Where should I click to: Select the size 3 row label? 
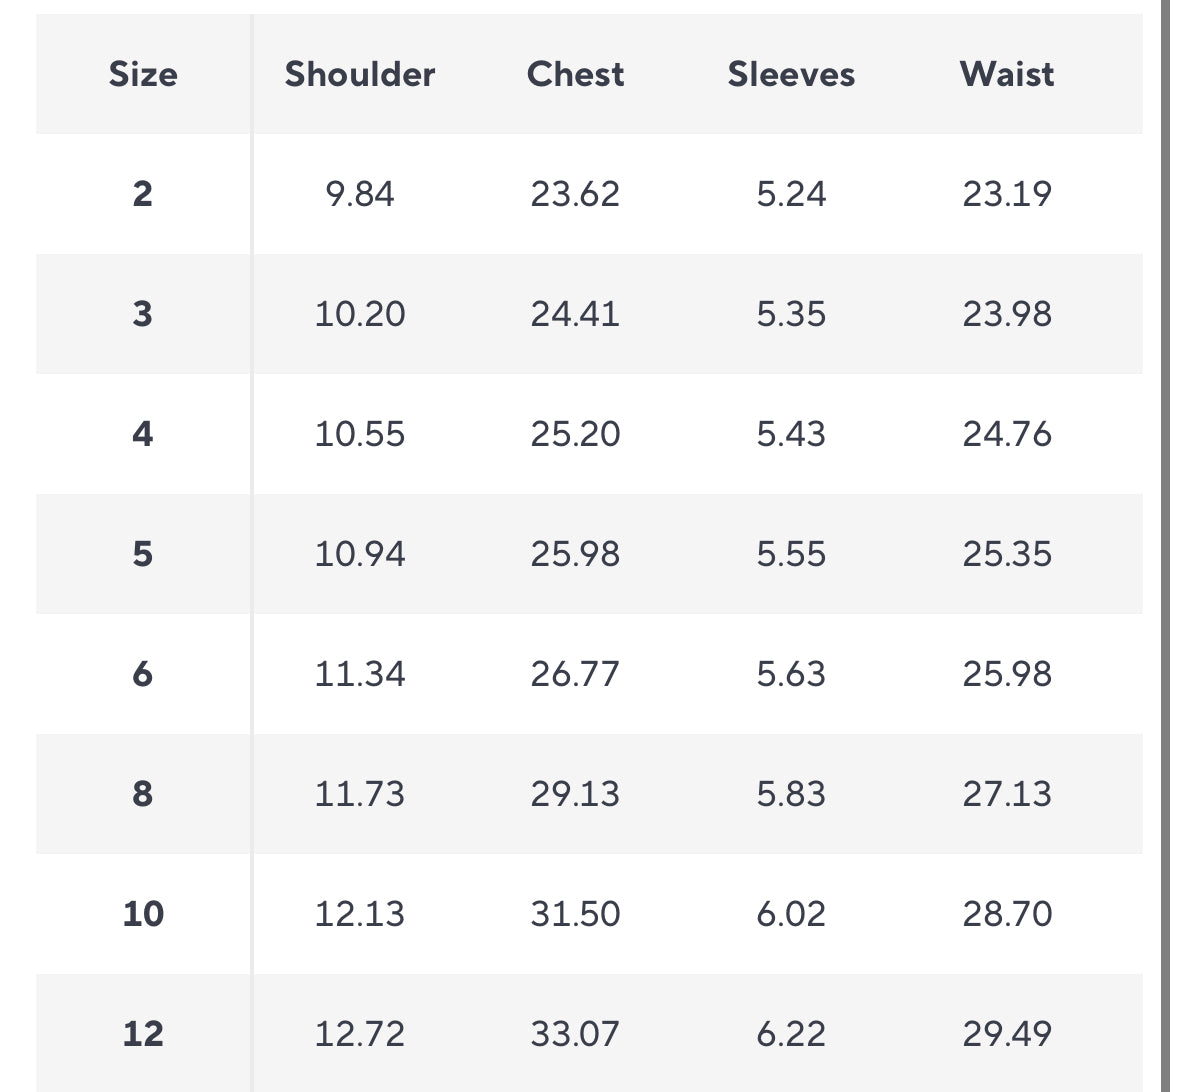pos(143,314)
